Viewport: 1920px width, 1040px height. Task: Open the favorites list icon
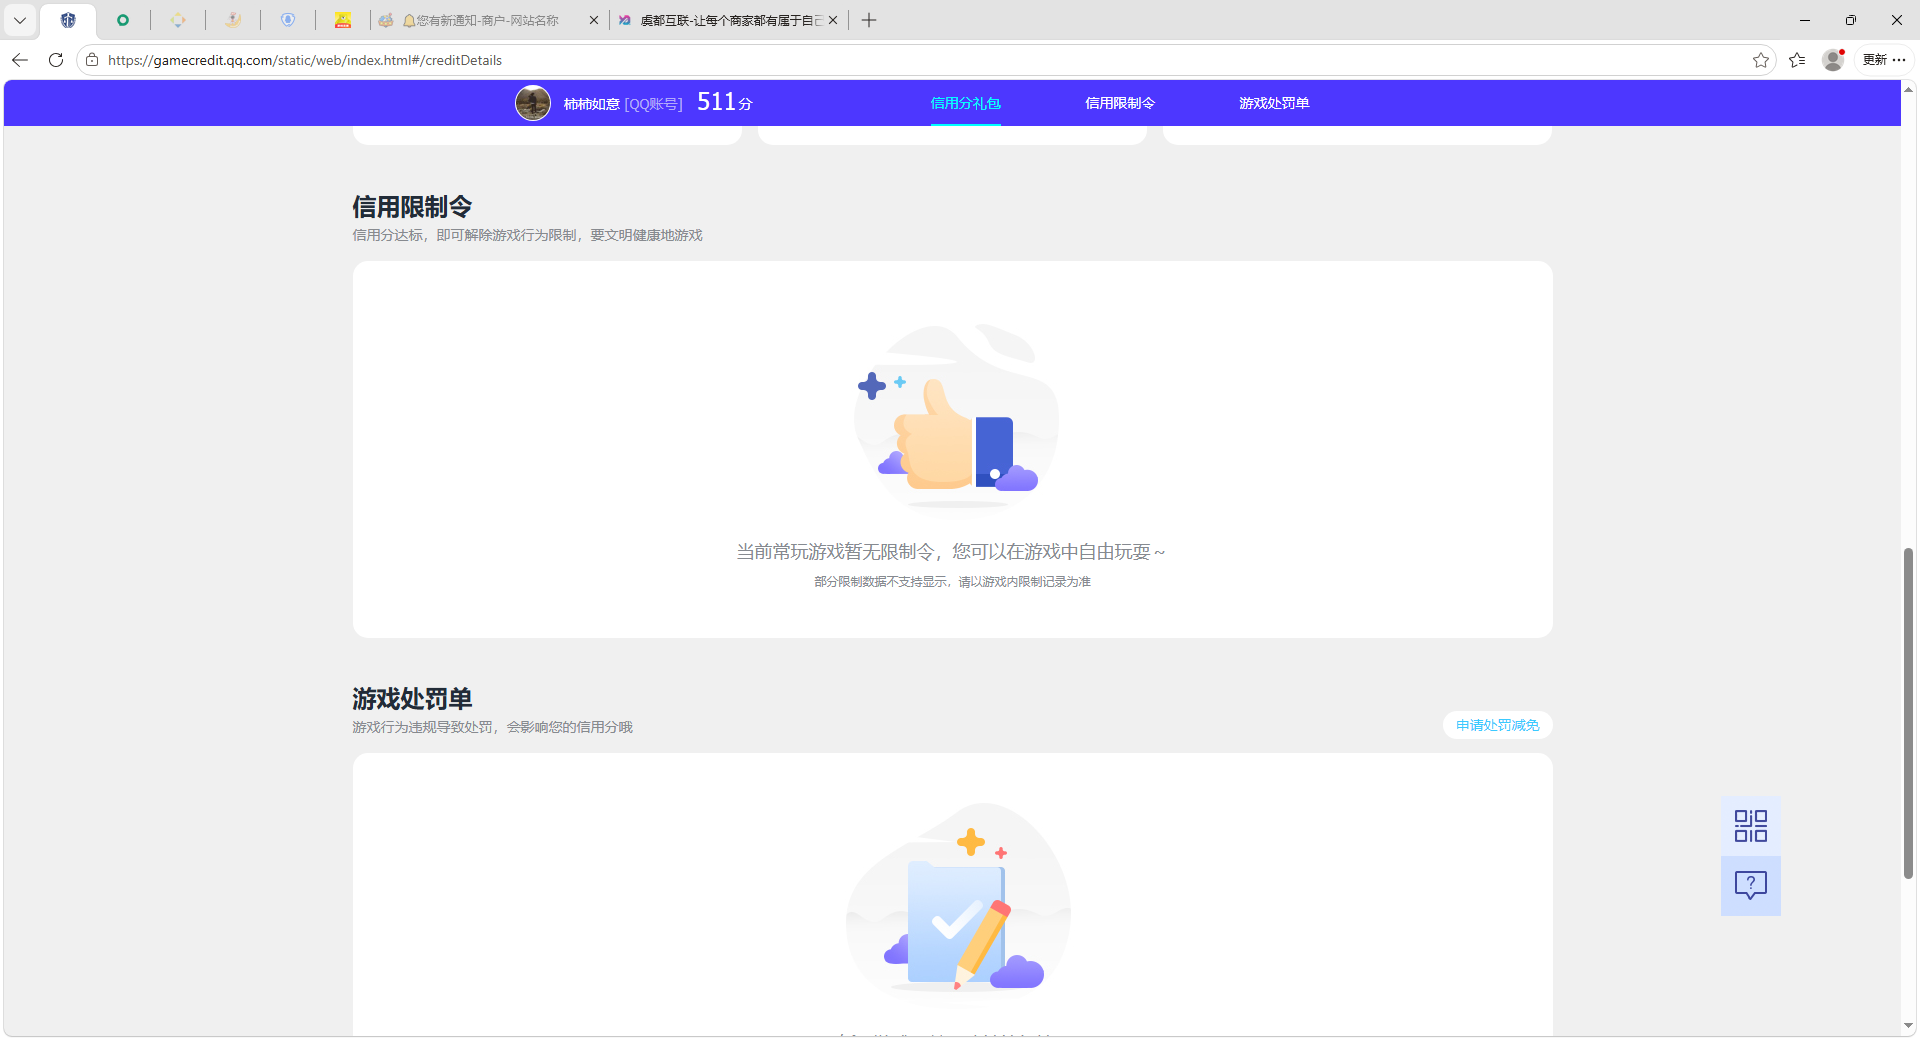(1797, 60)
